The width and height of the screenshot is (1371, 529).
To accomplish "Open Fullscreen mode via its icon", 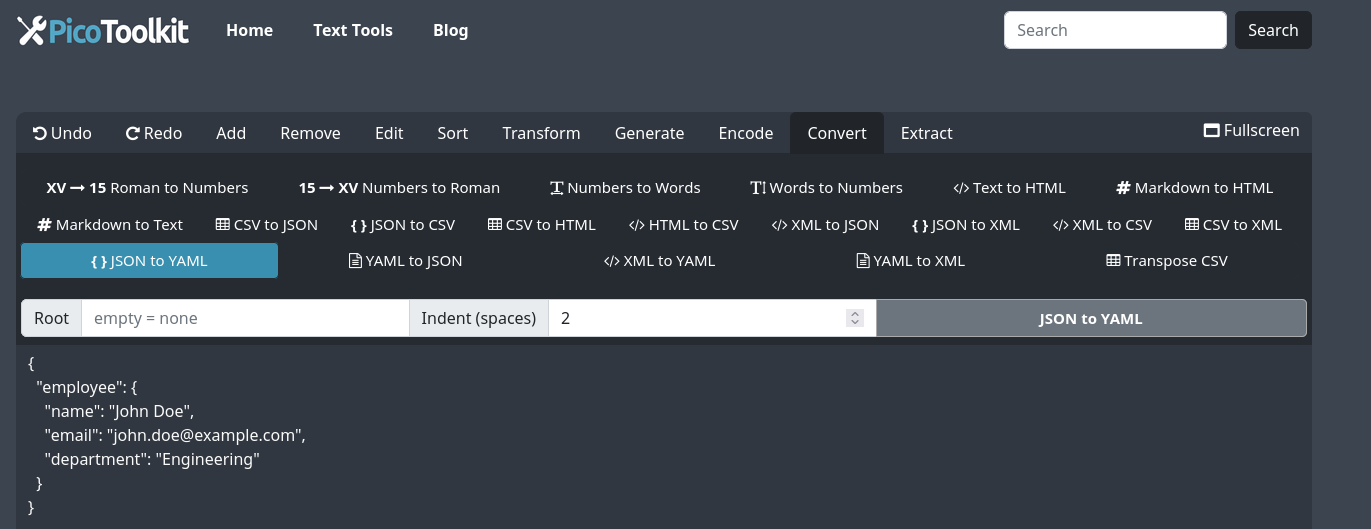I will [x=1211, y=131].
